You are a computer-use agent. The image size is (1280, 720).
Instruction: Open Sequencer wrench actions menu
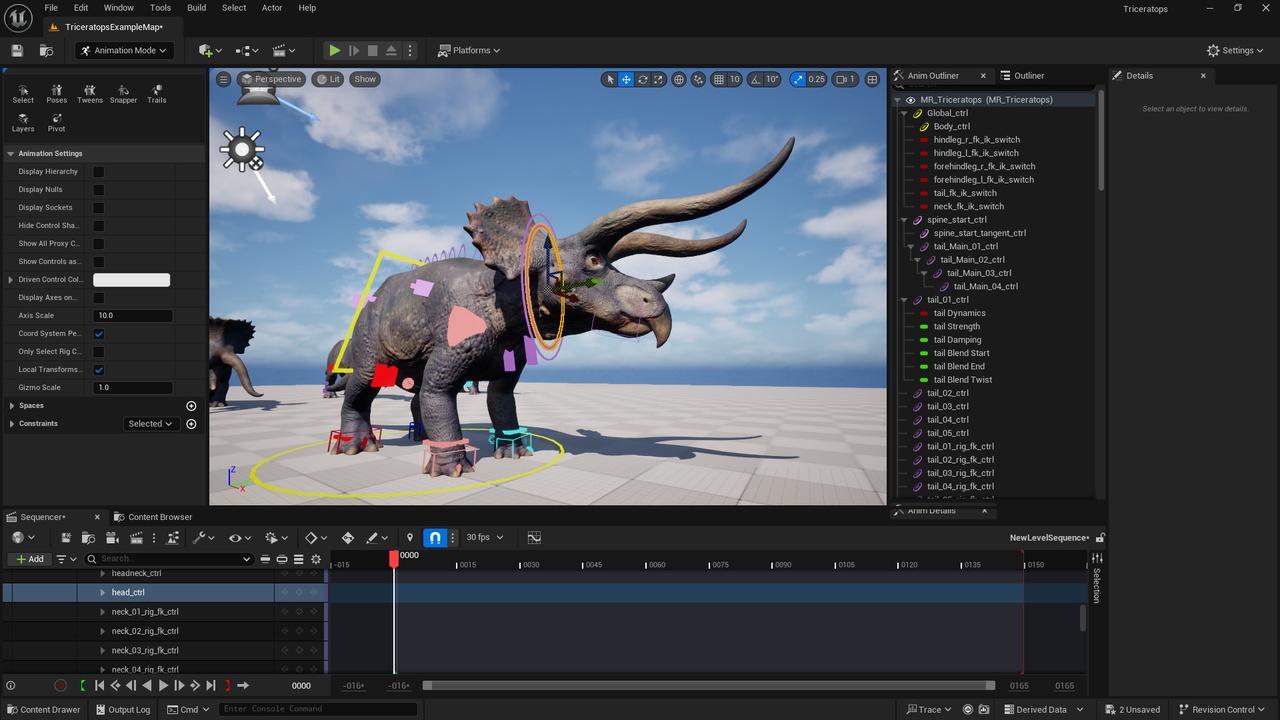pyautogui.click(x=203, y=537)
